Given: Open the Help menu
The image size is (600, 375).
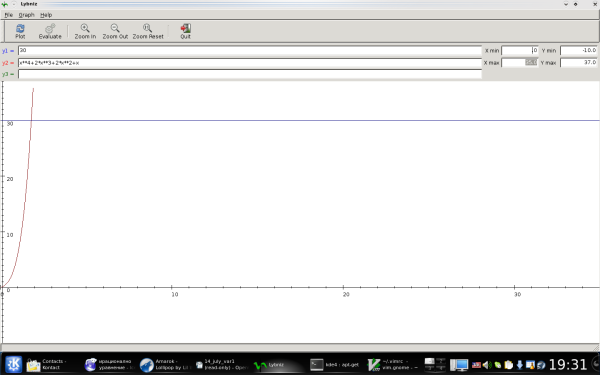Looking at the screenshot, I should coord(46,15).
